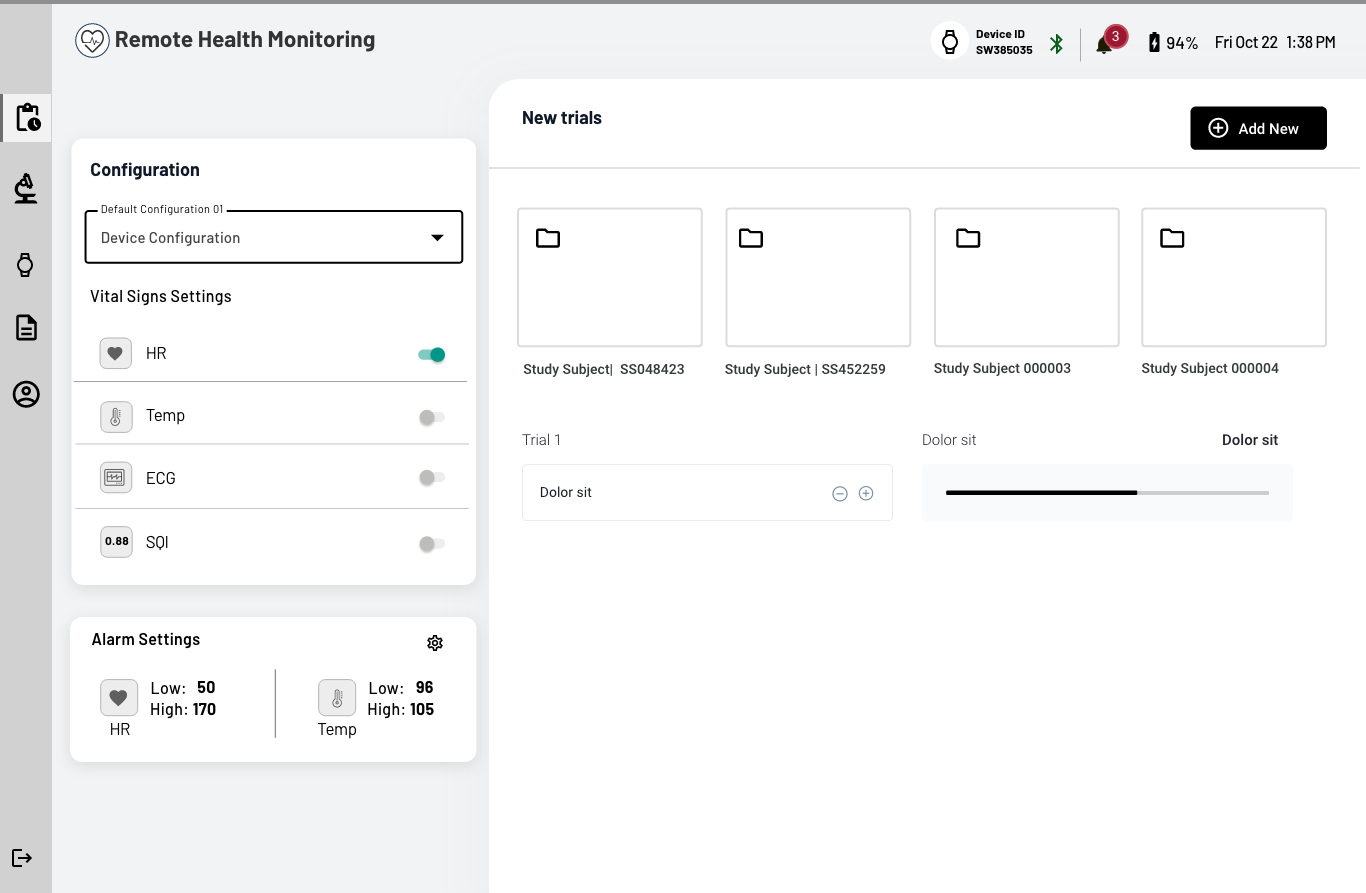Click the New trials heading

(x=562, y=118)
